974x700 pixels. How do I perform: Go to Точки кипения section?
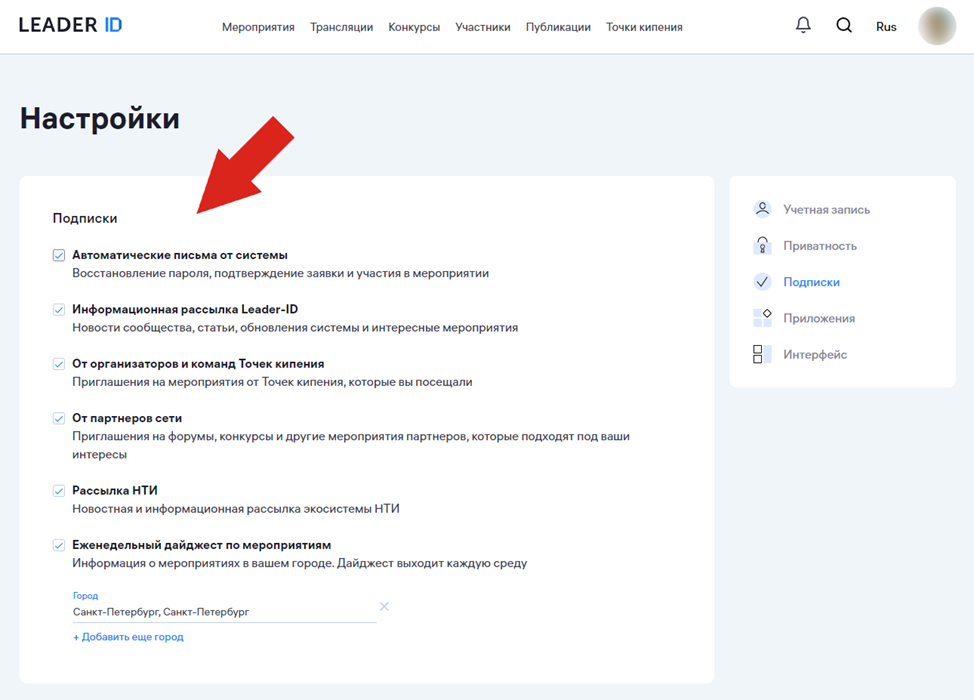[x=644, y=27]
